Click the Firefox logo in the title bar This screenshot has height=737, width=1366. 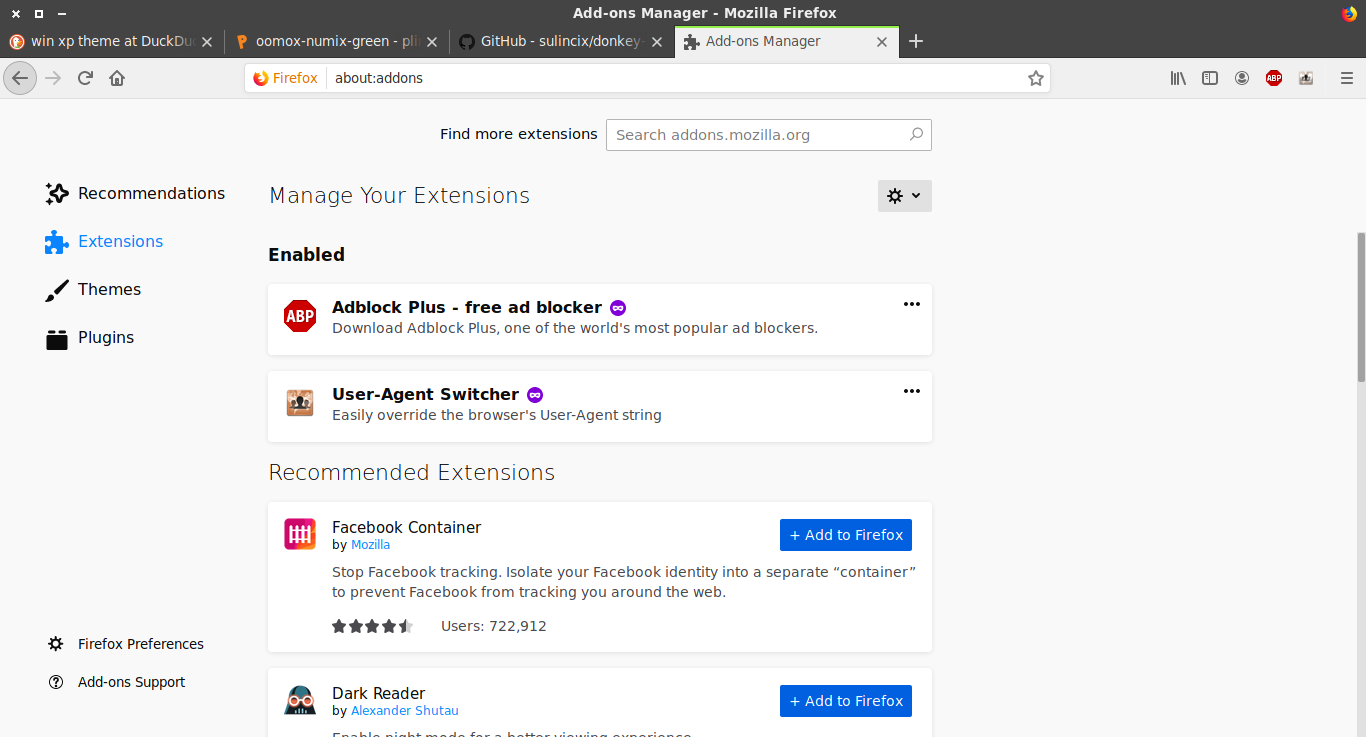1350,13
